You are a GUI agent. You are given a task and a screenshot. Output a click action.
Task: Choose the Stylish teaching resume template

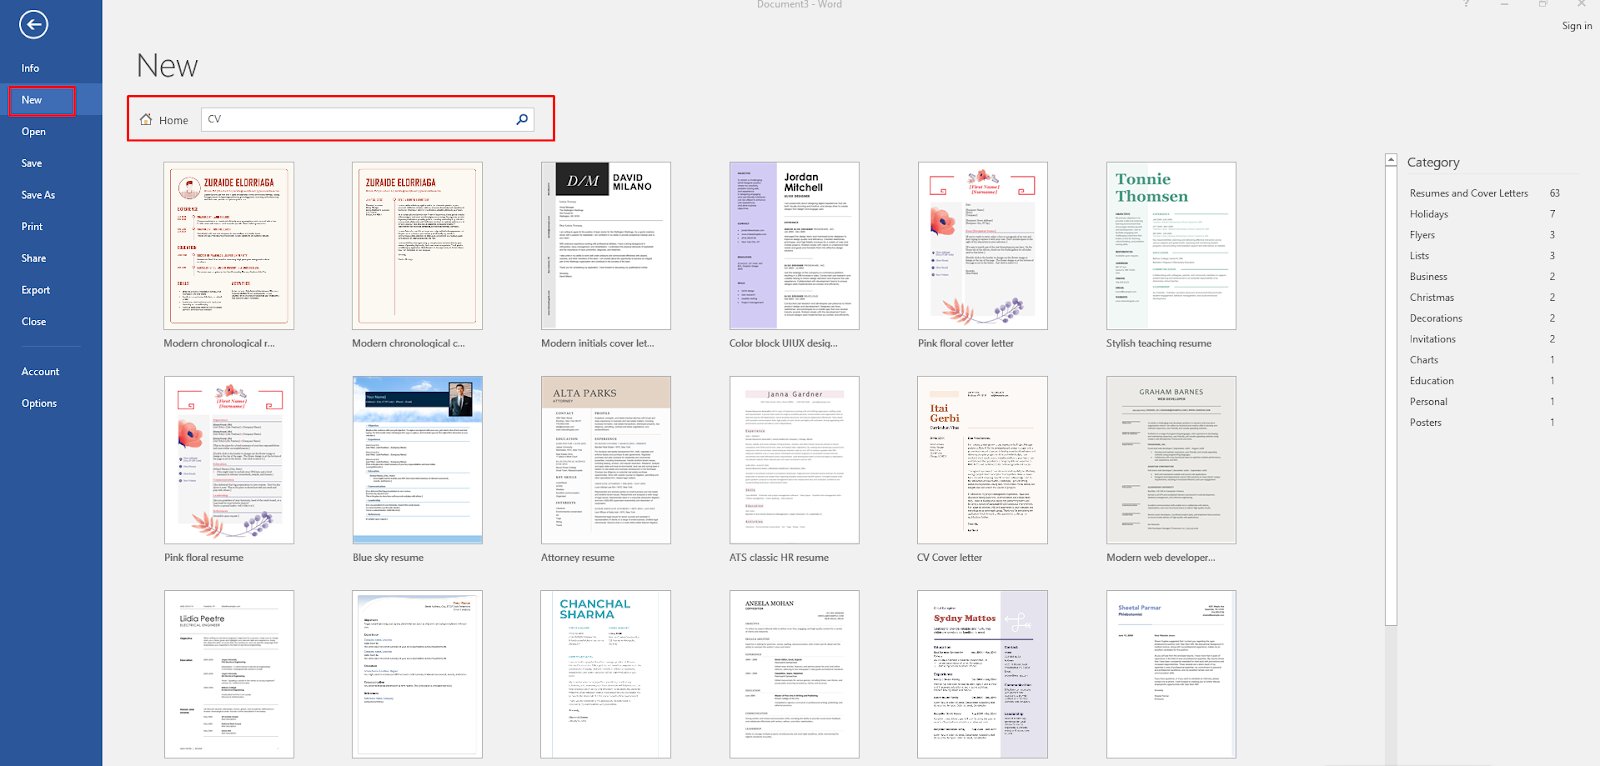1171,246
